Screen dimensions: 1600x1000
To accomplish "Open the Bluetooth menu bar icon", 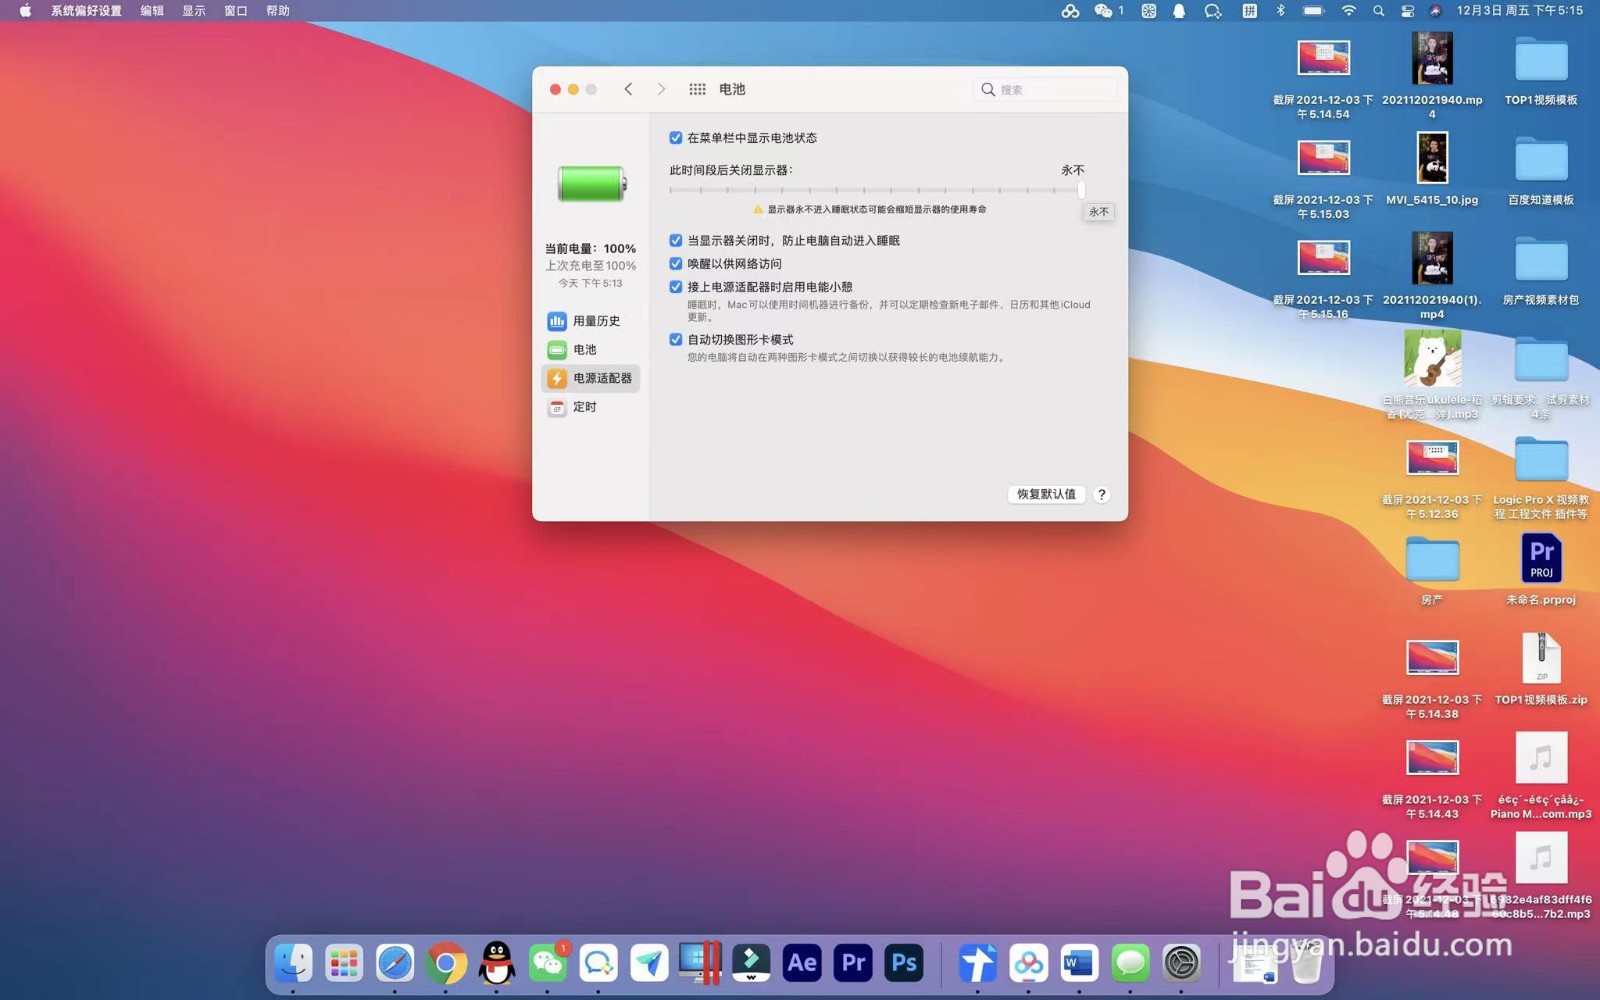I will [1281, 11].
